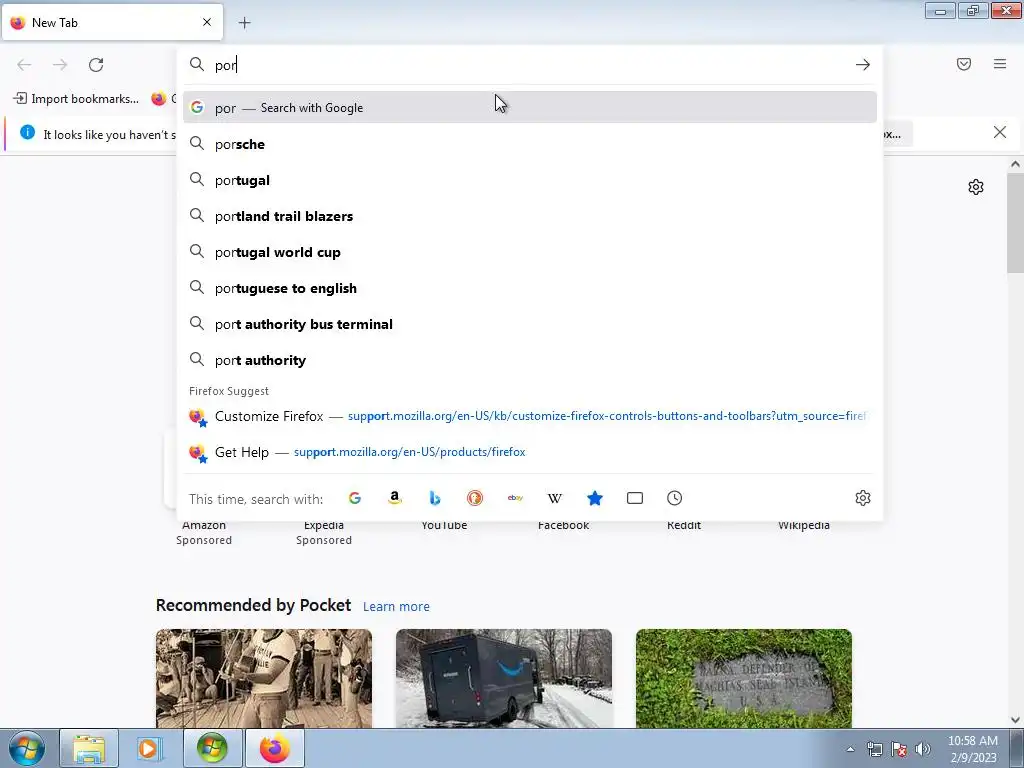Image resolution: width=1024 pixels, height=768 pixels.
Task: Pick Amazon in the search shortcuts
Action: pyautogui.click(x=394, y=498)
